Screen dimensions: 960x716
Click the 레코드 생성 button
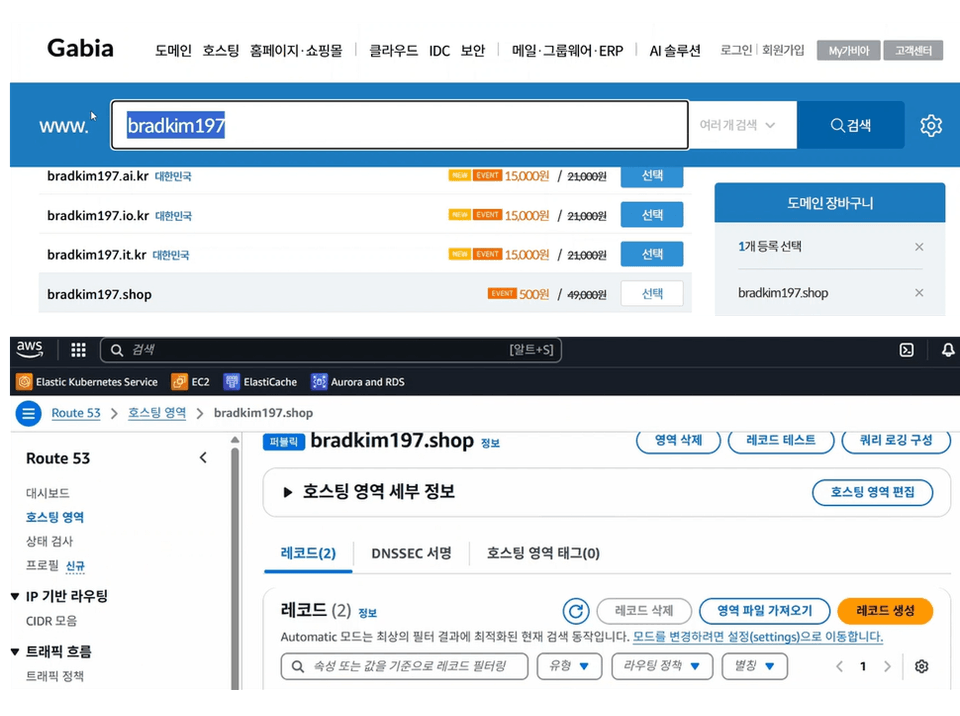pos(885,611)
